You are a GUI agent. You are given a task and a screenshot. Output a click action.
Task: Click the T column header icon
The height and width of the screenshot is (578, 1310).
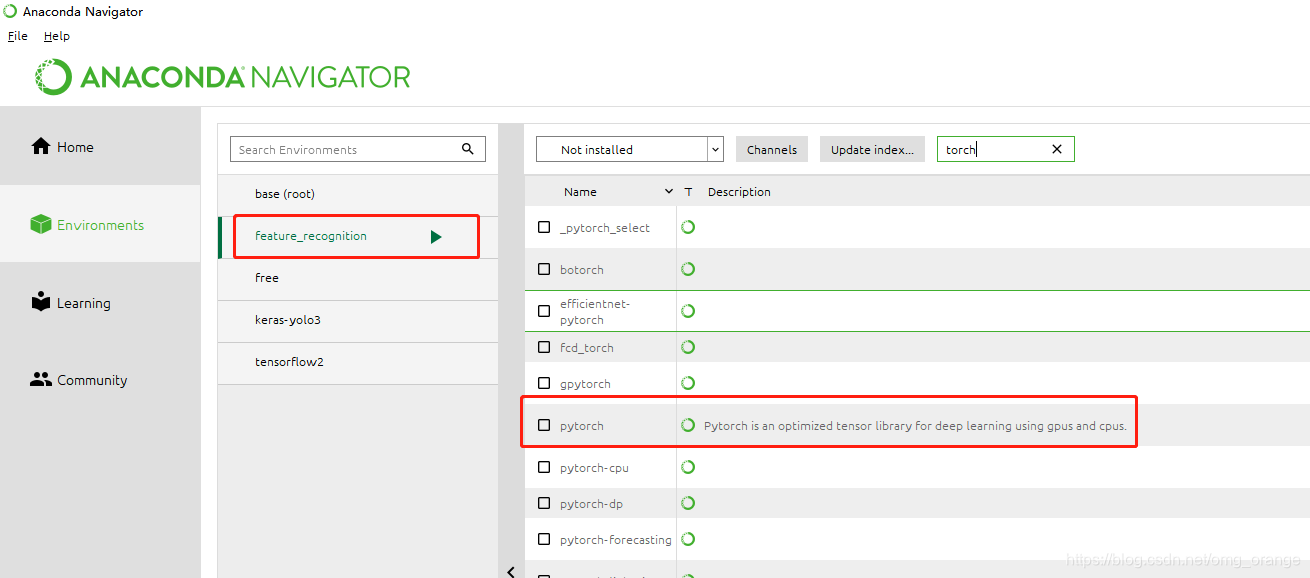click(x=688, y=192)
